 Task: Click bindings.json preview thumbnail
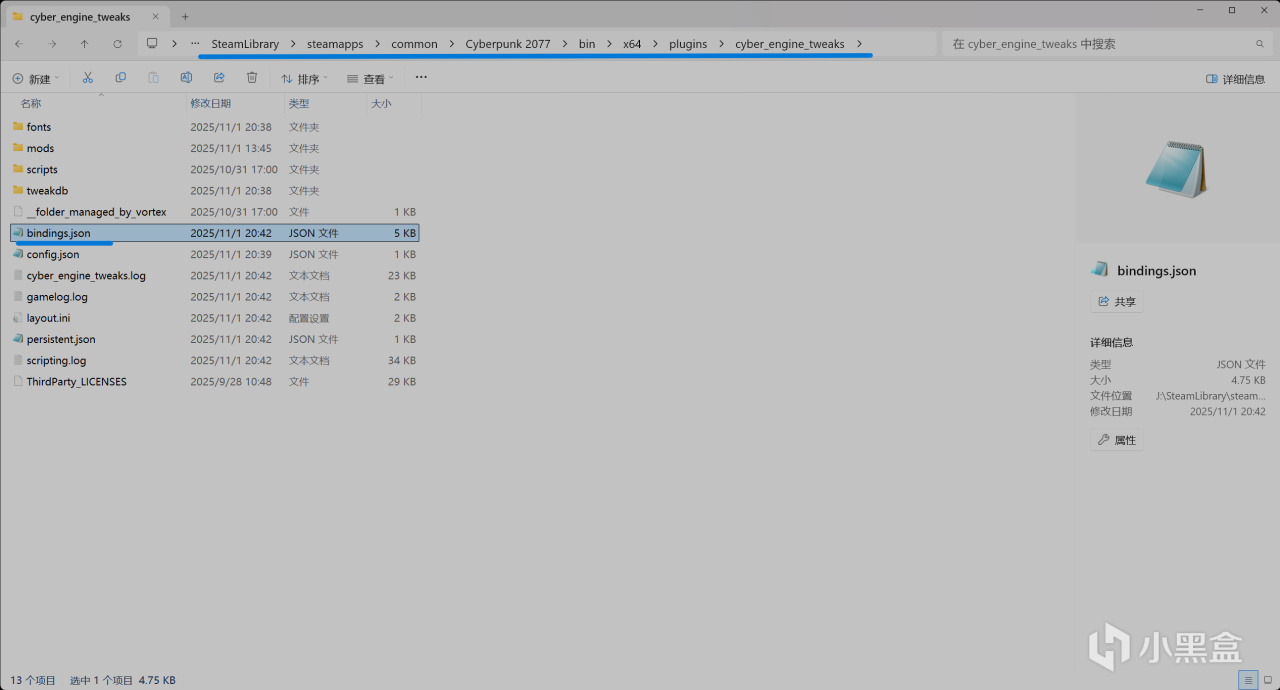[1177, 169]
